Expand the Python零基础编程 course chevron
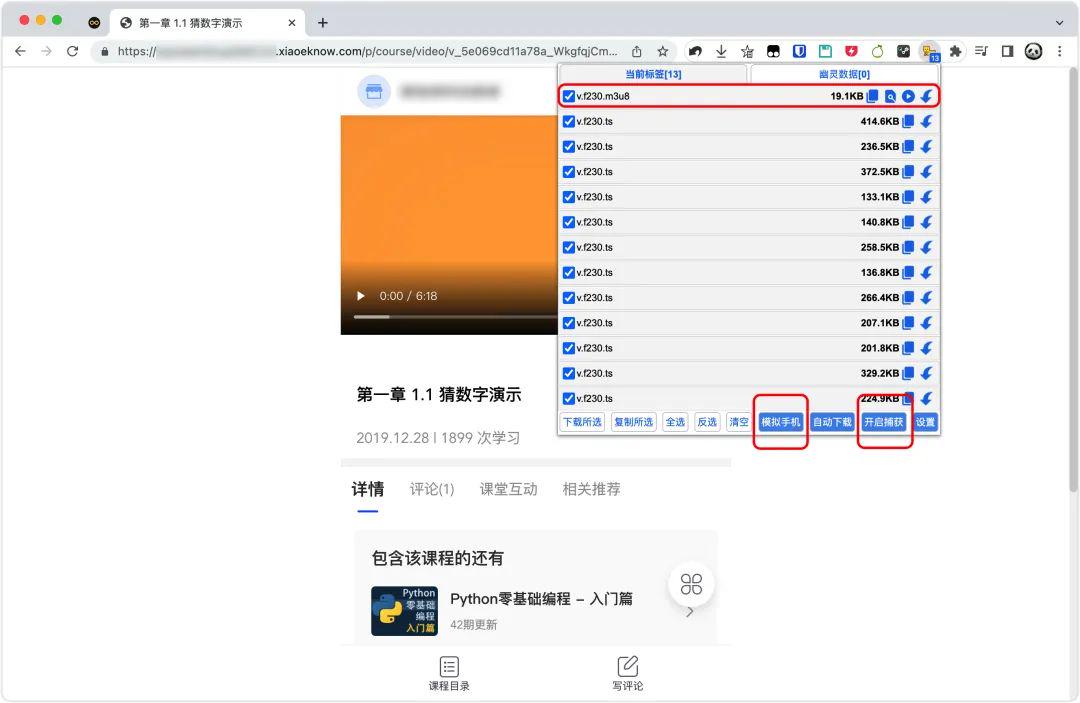 coord(690,611)
